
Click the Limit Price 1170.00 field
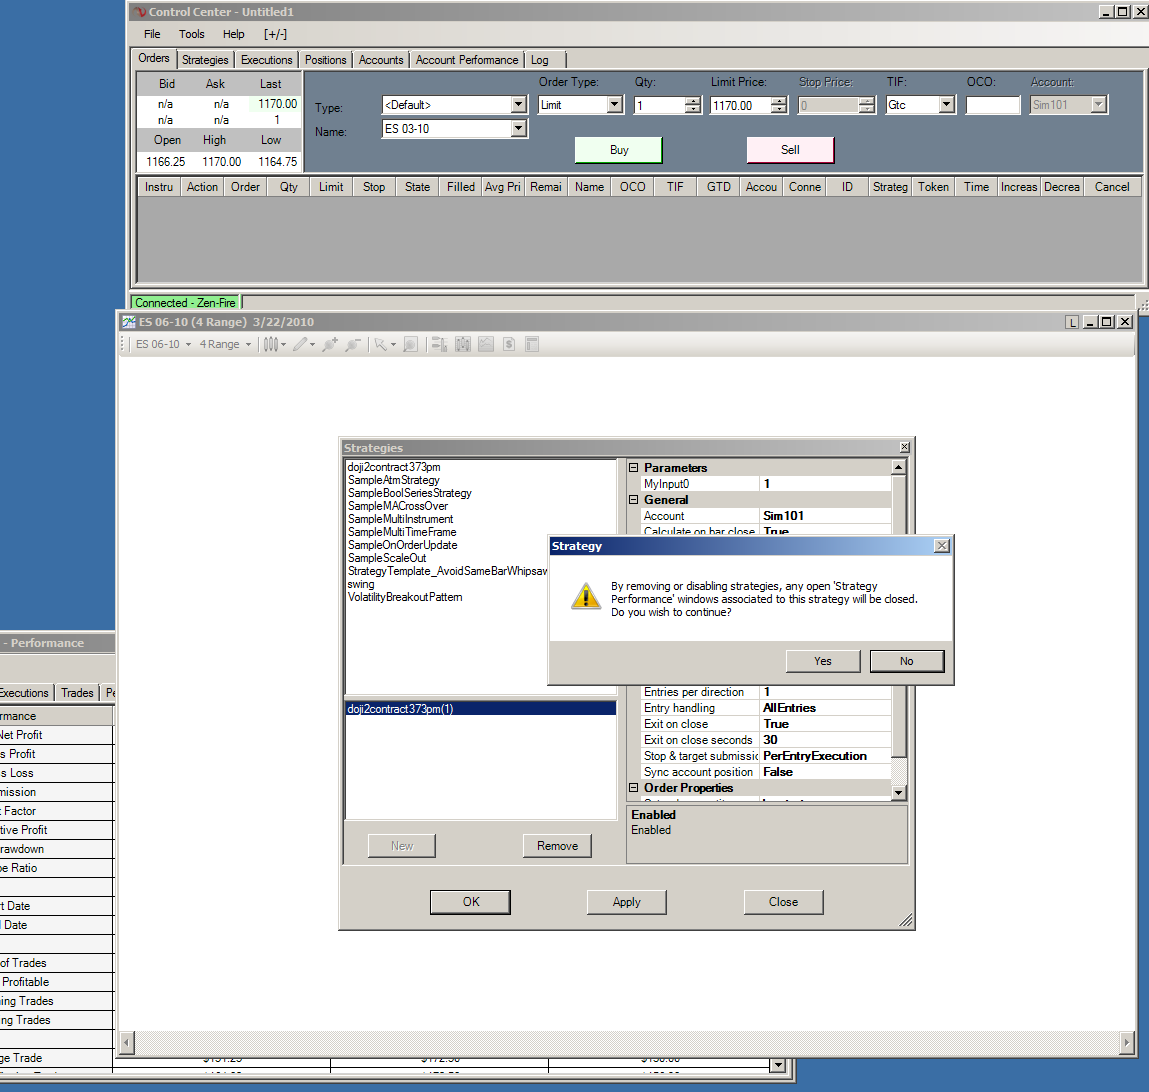(741, 105)
